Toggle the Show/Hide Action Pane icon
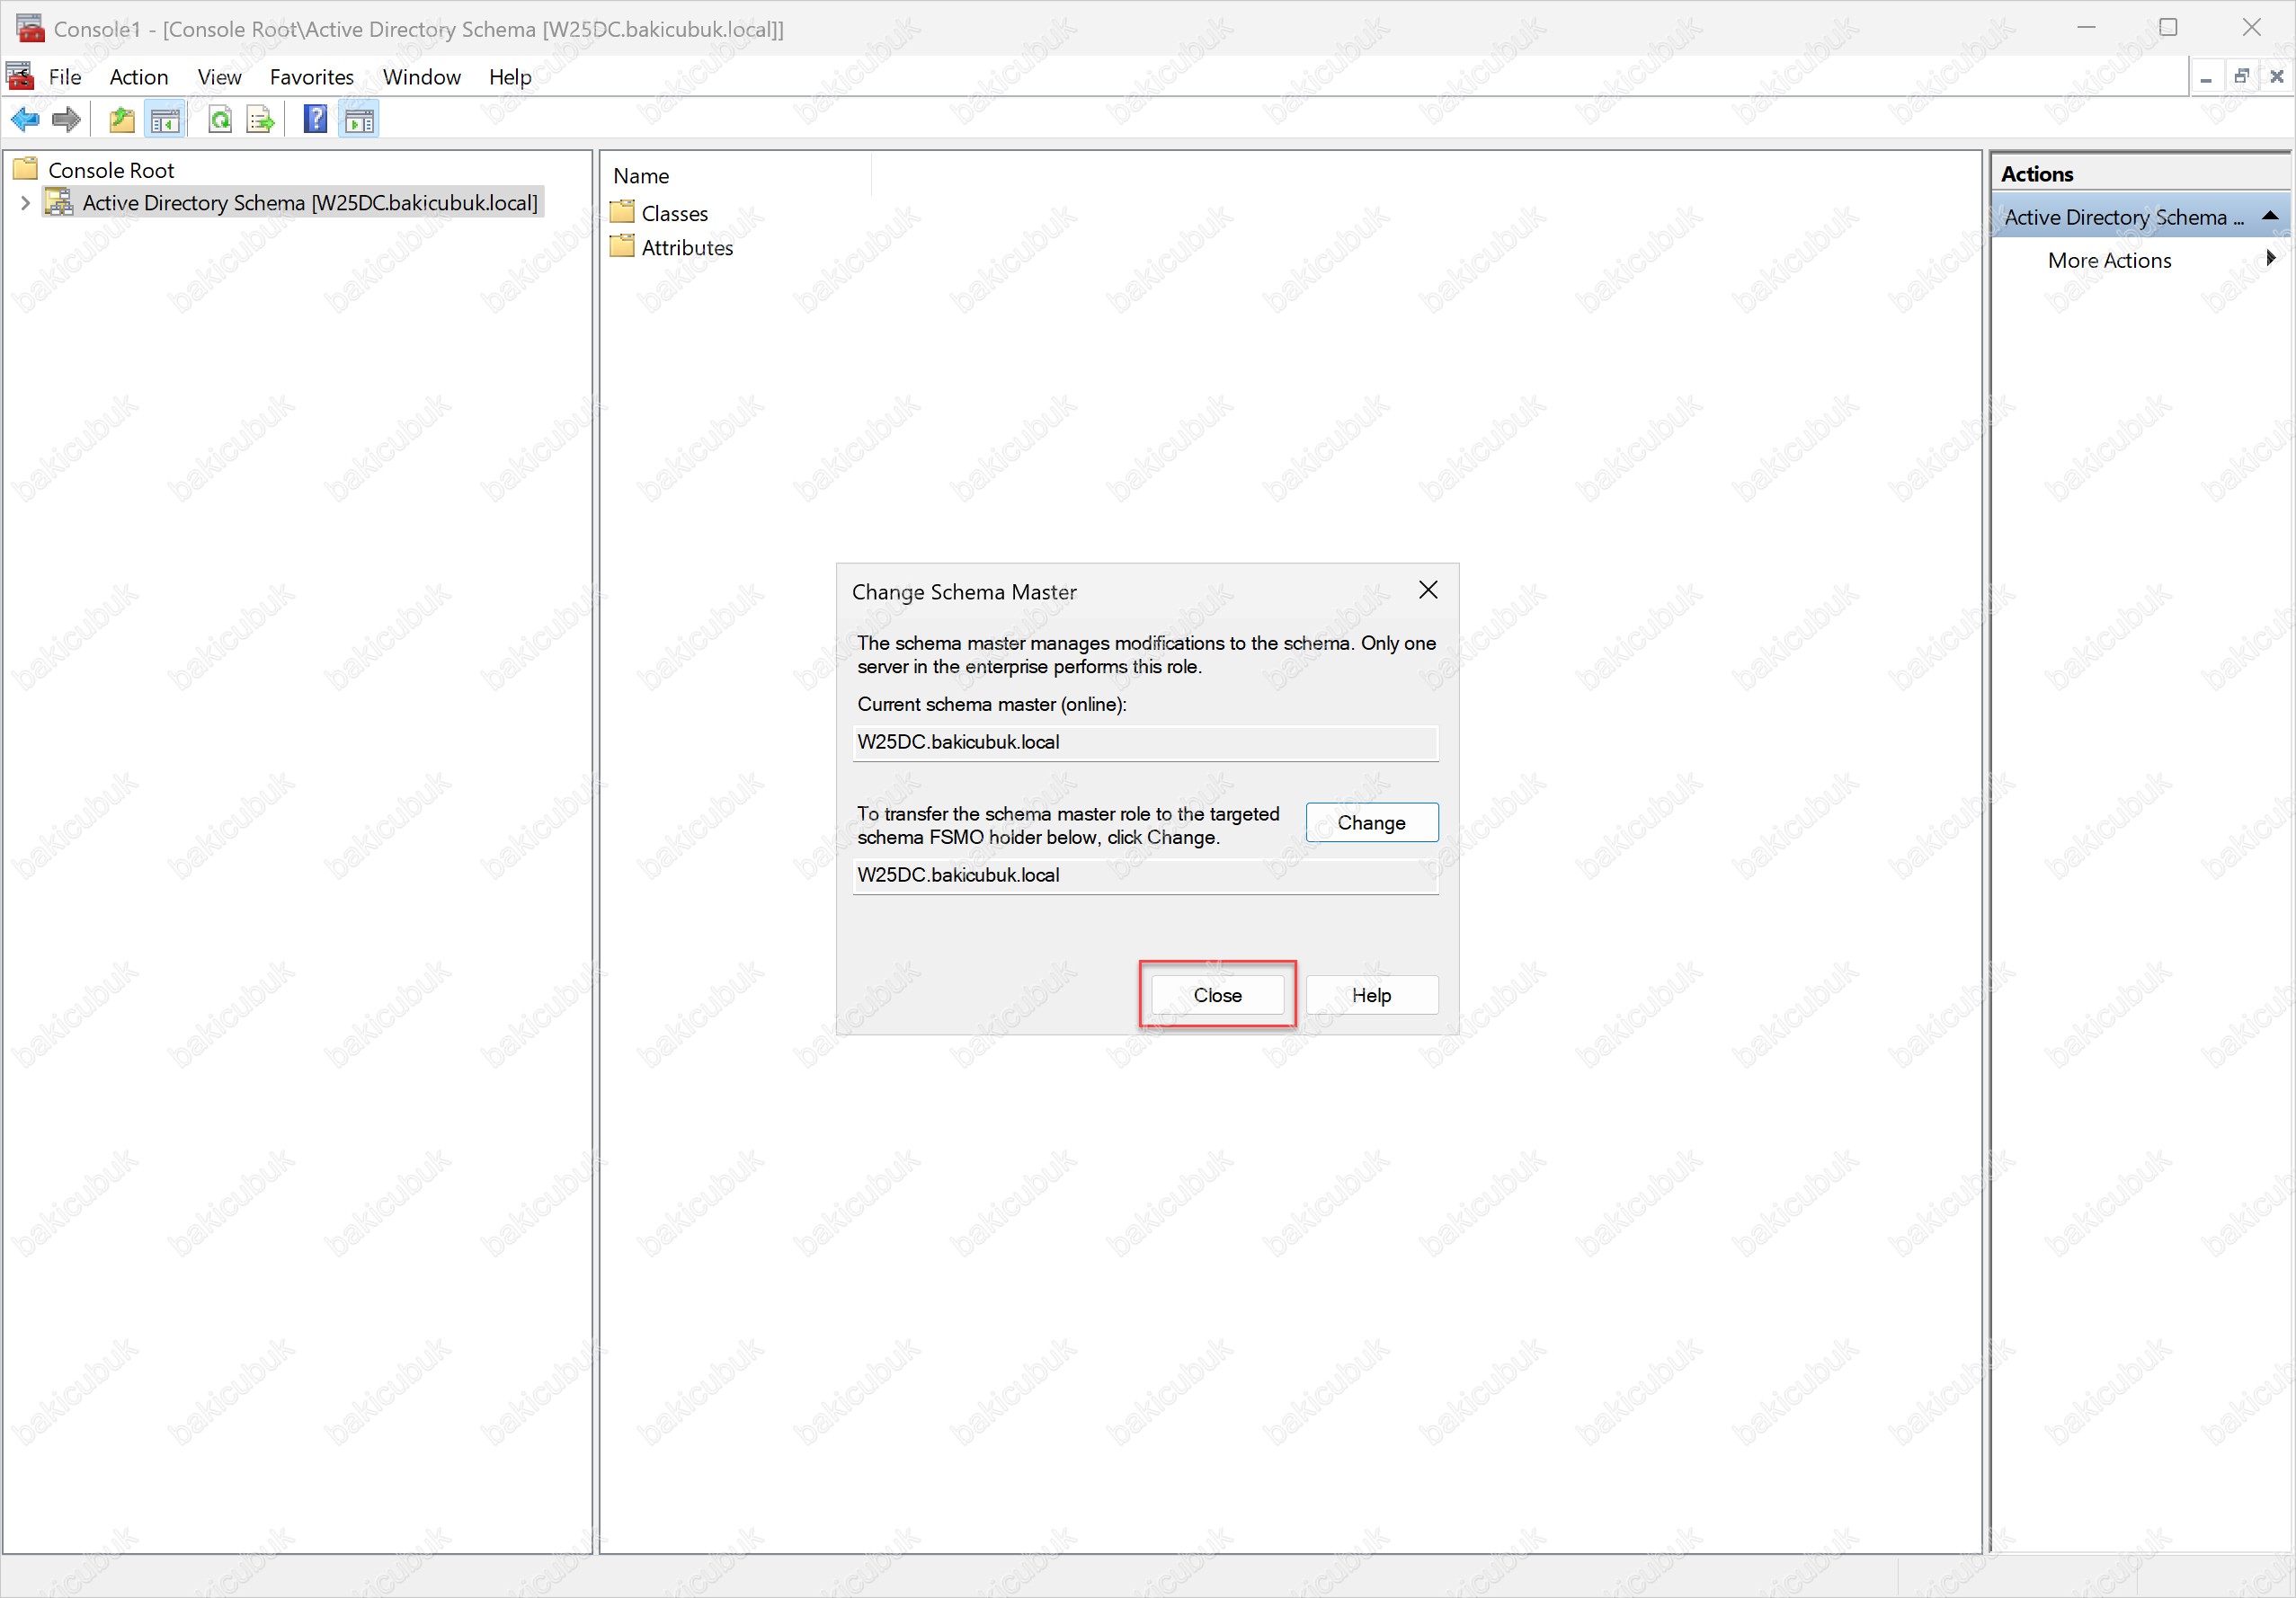The width and height of the screenshot is (2296, 1598). pos(359,120)
